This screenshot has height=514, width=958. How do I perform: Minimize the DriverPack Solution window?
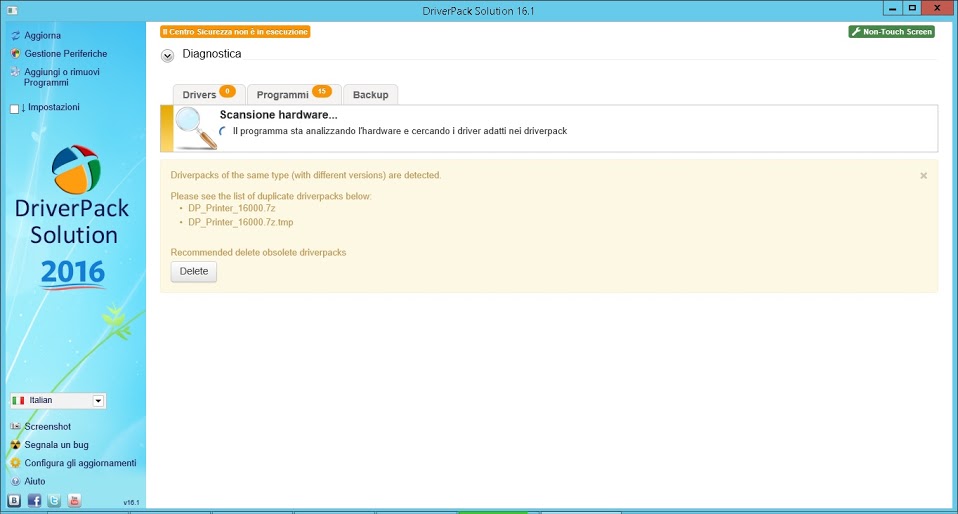(893, 9)
